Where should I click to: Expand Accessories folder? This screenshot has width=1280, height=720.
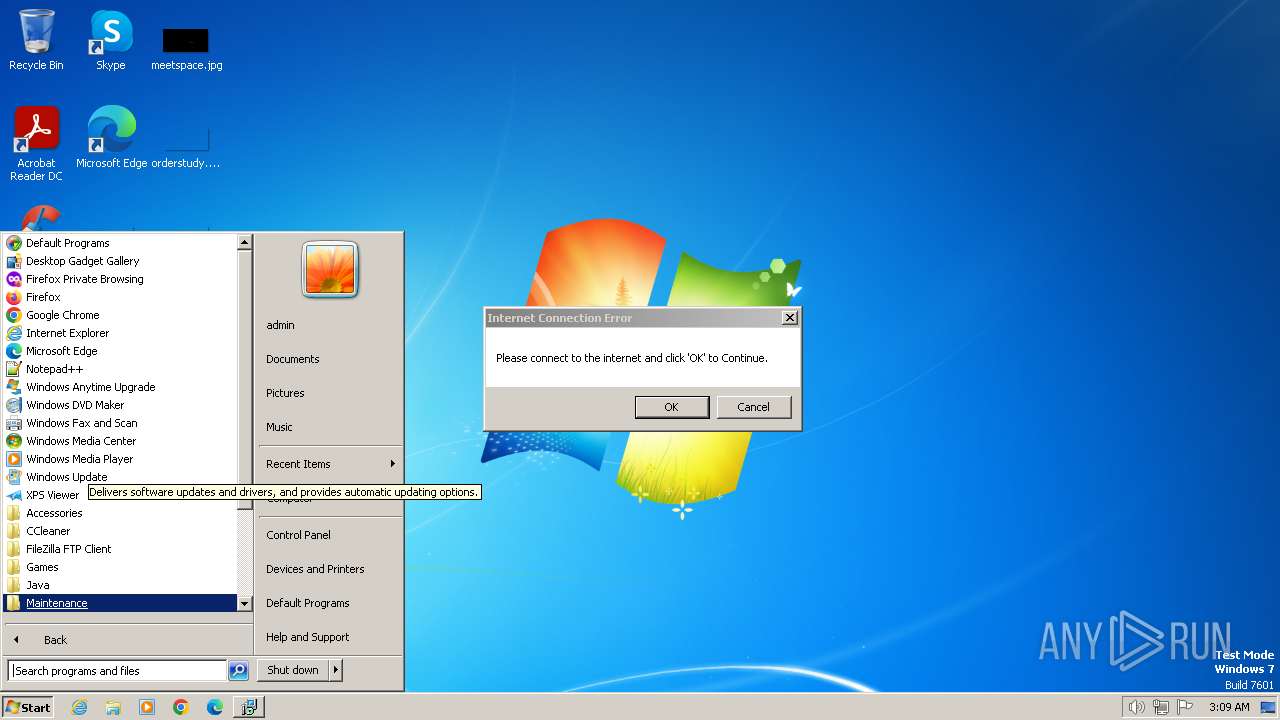(120, 513)
